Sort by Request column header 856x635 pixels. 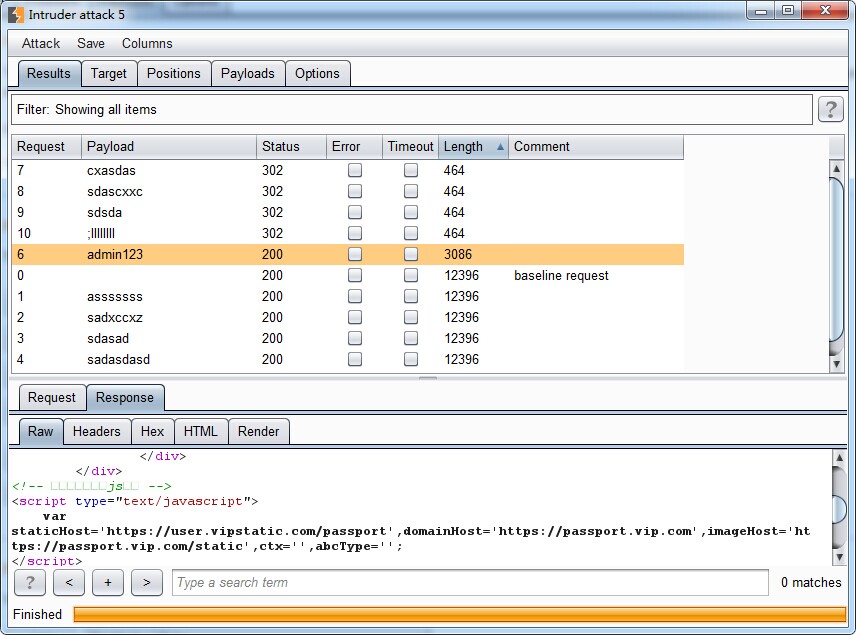click(47, 146)
